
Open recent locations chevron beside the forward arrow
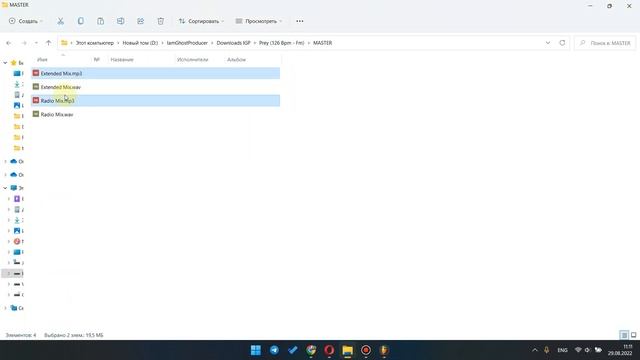coord(36,43)
